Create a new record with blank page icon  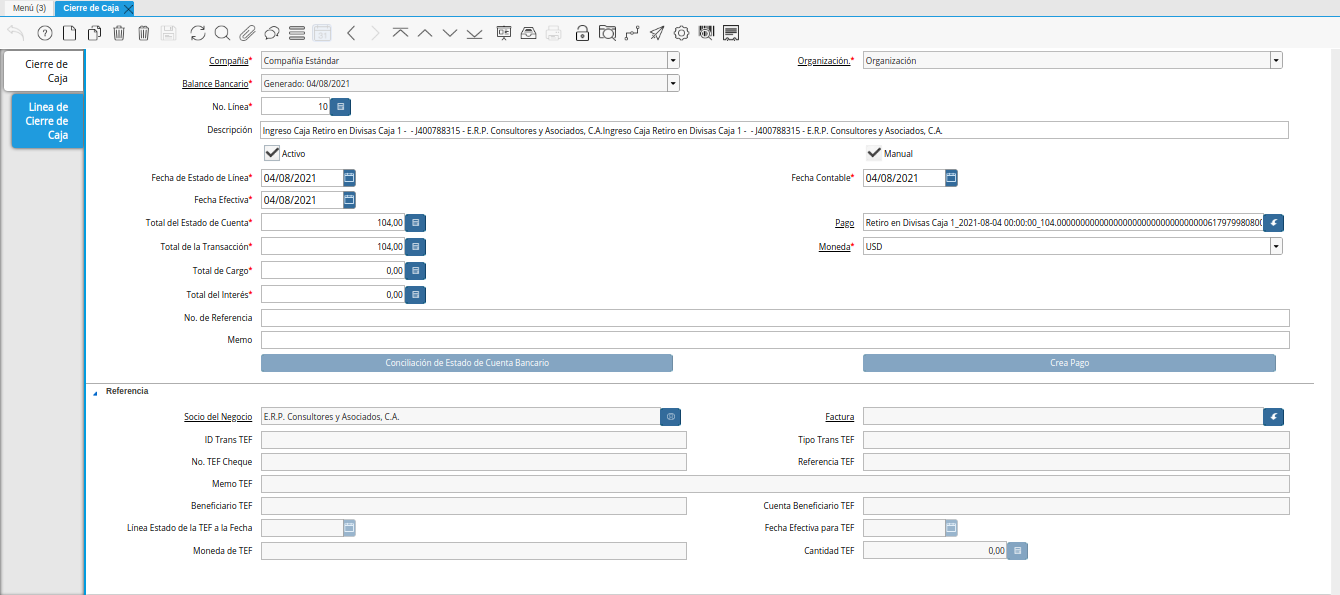[69, 33]
